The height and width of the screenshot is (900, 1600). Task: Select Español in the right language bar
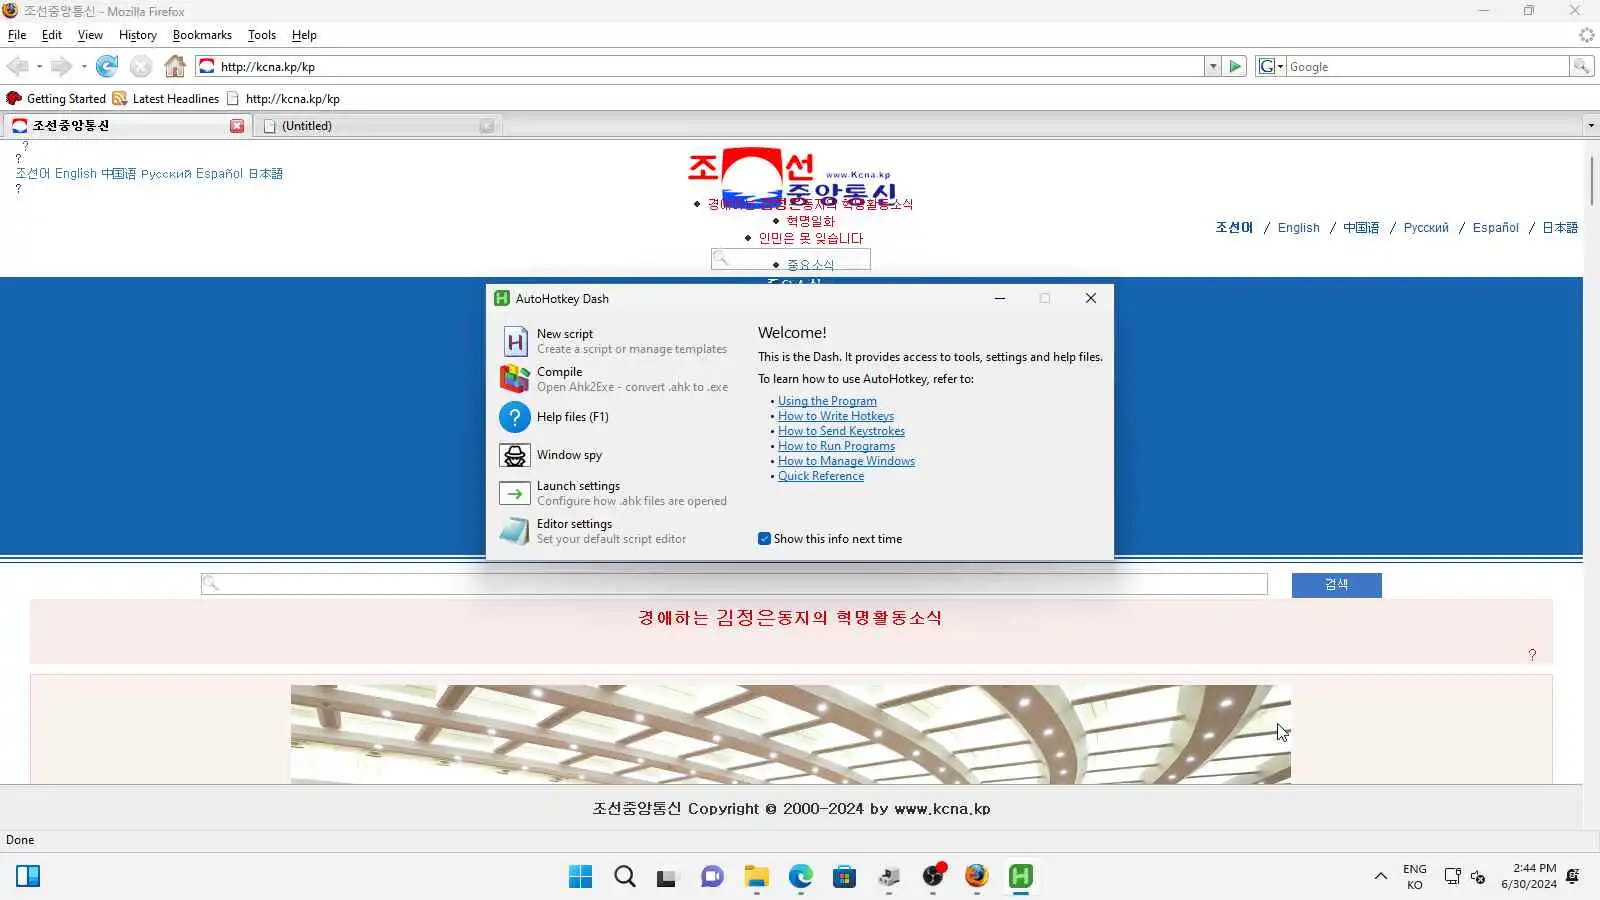coord(1495,228)
